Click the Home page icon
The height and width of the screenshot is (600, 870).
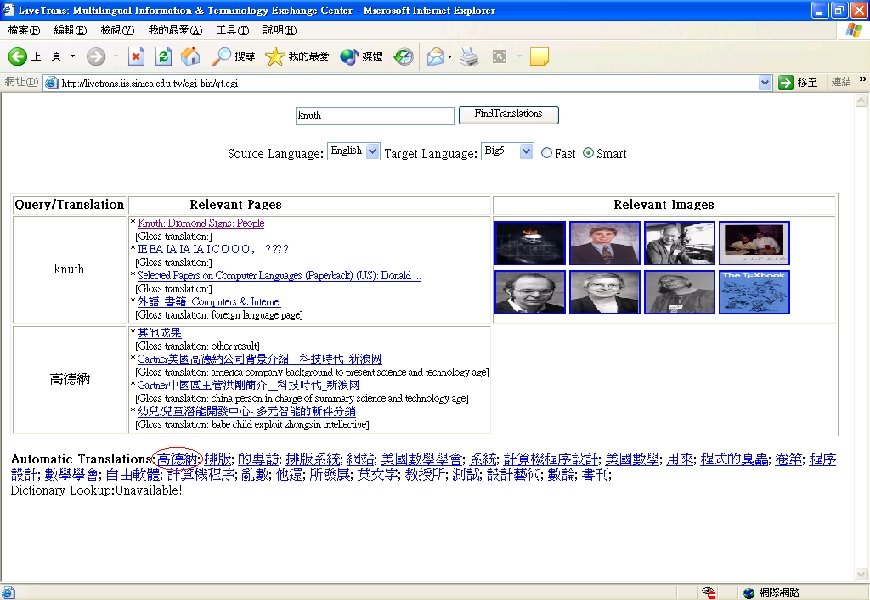point(190,56)
